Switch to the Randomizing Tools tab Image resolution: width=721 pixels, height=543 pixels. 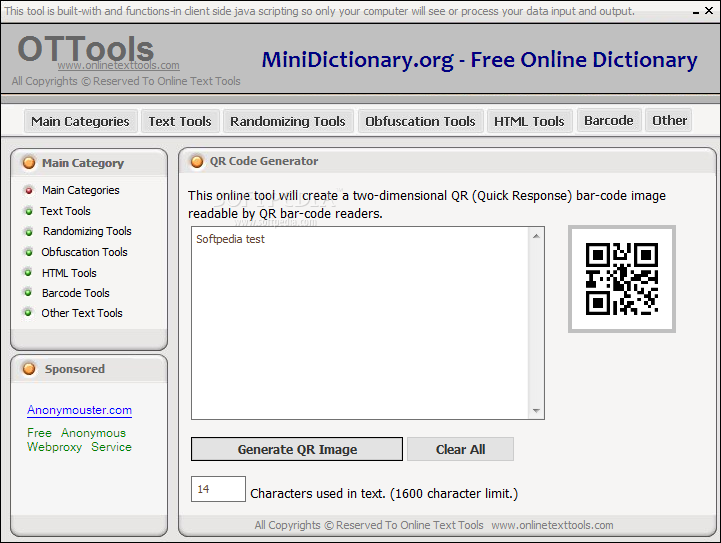click(x=288, y=121)
